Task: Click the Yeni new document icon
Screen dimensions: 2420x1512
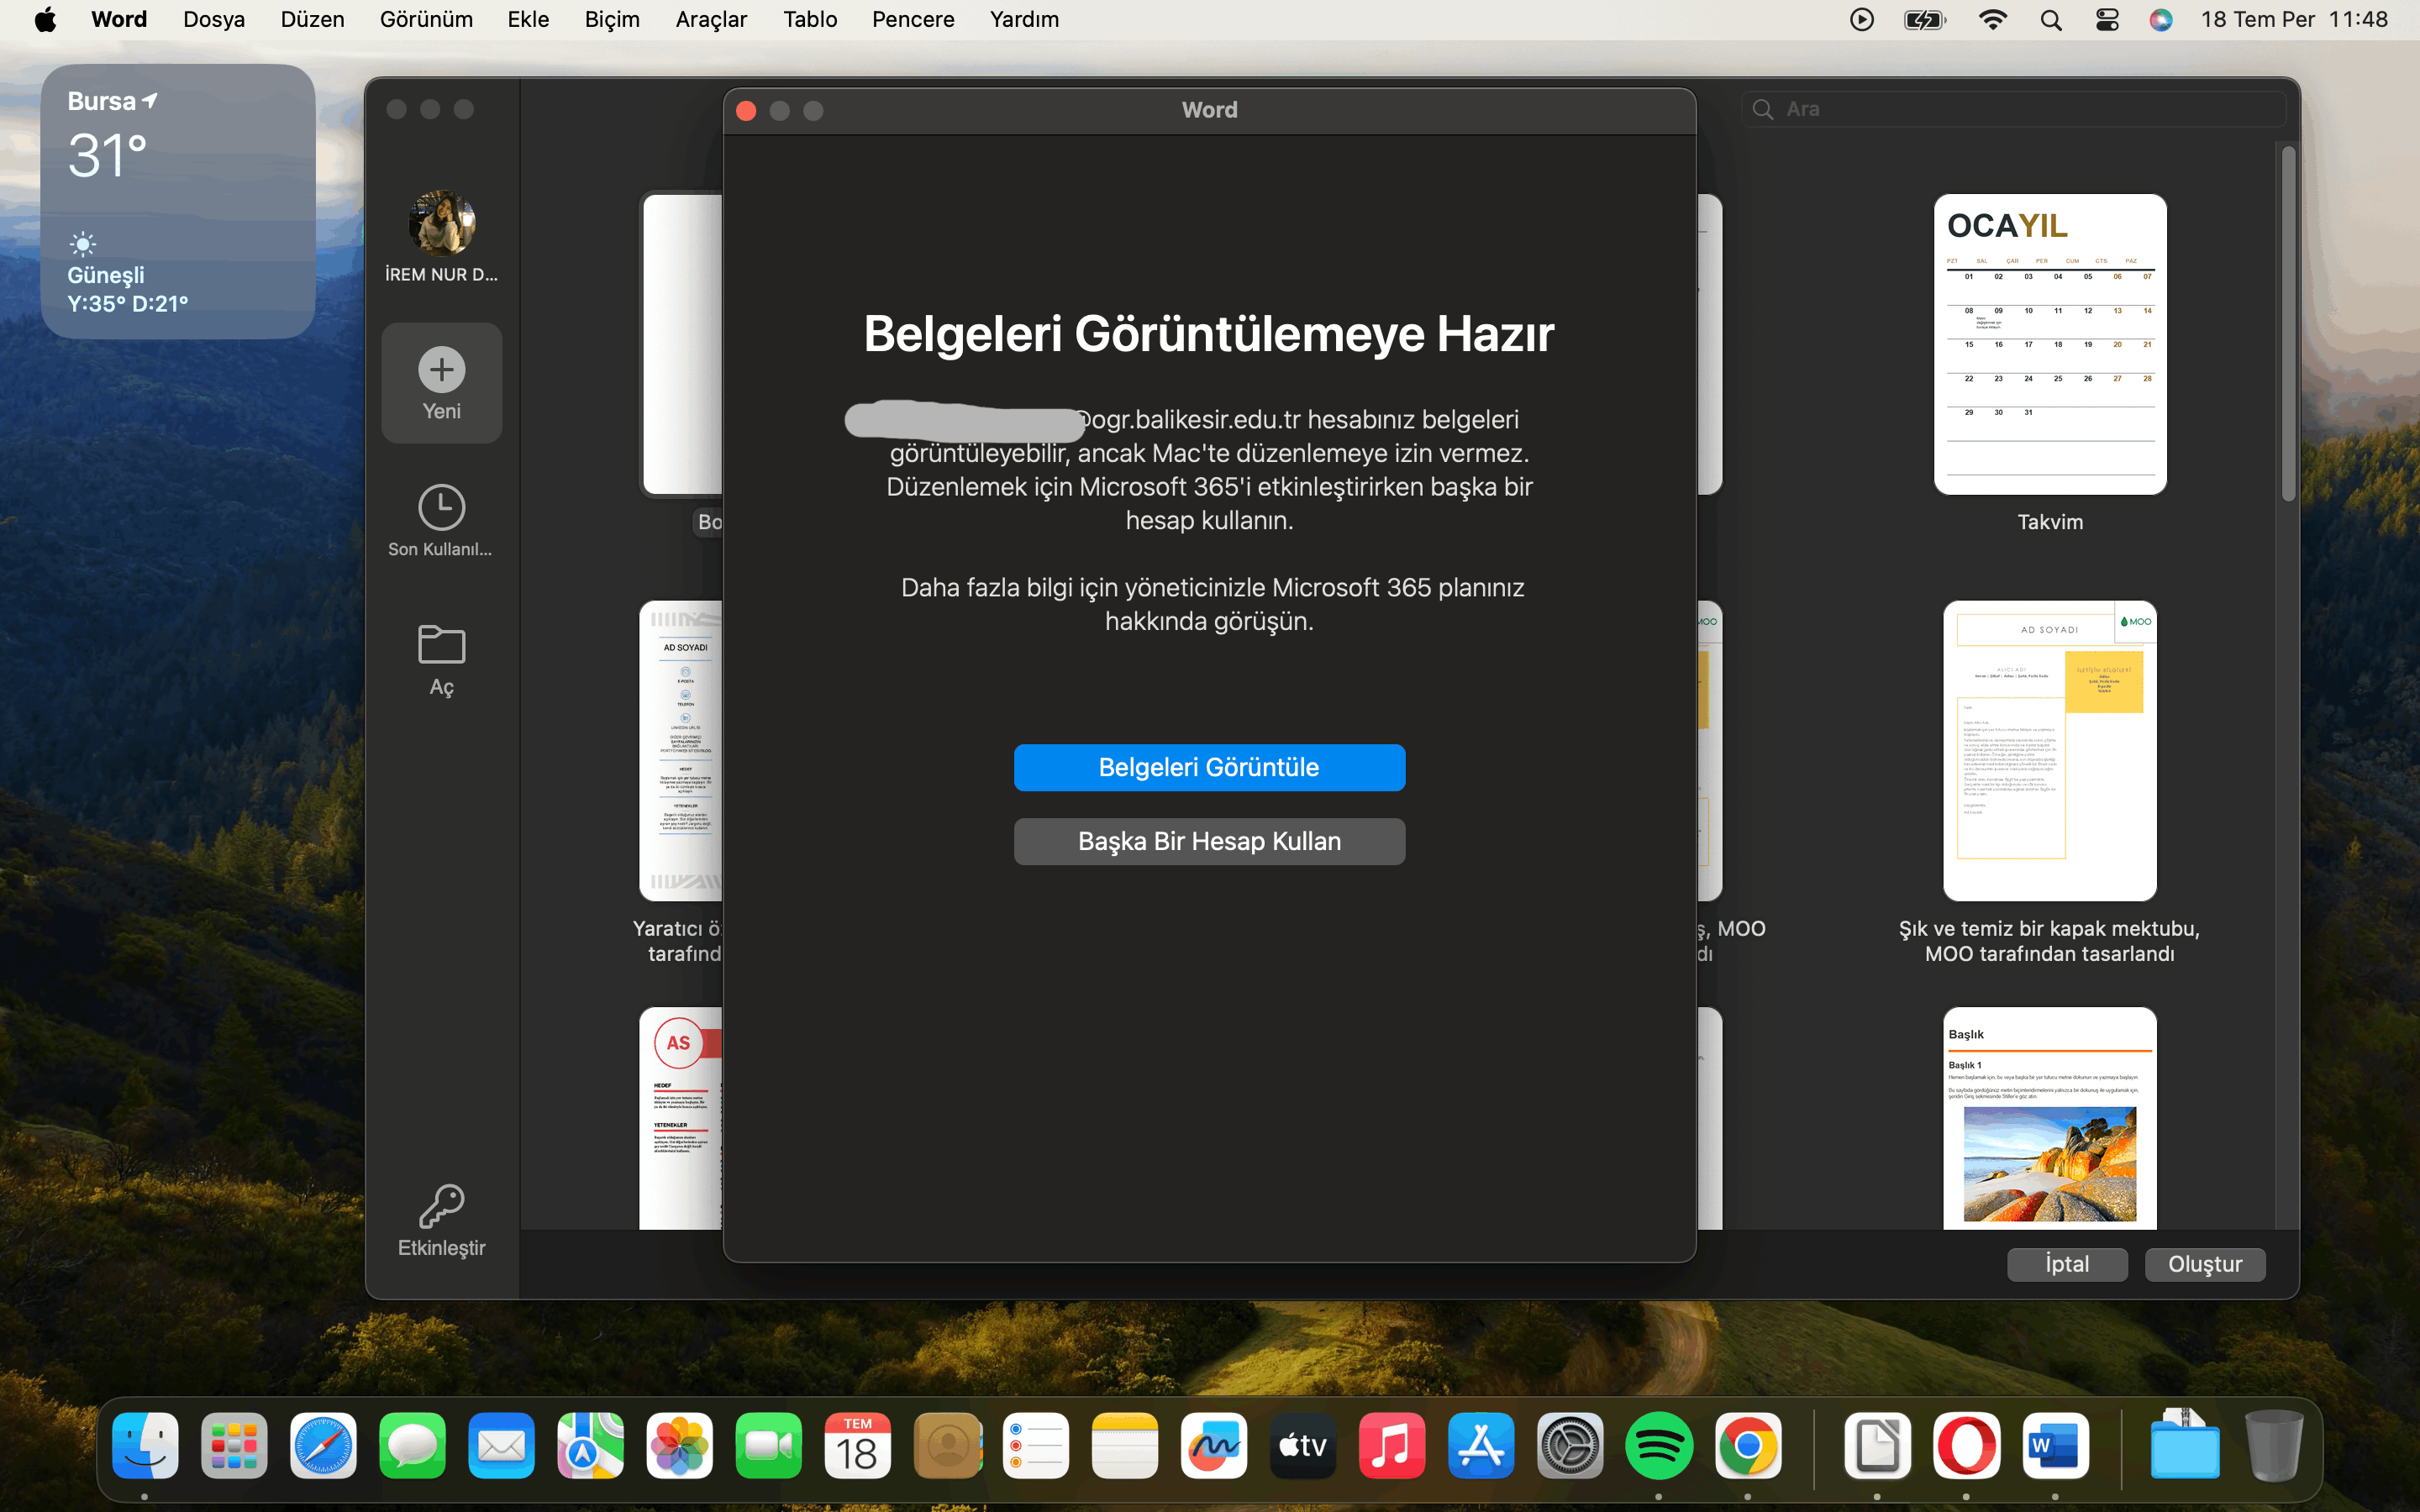Action: pyautogui.click(x=441, y=370)
